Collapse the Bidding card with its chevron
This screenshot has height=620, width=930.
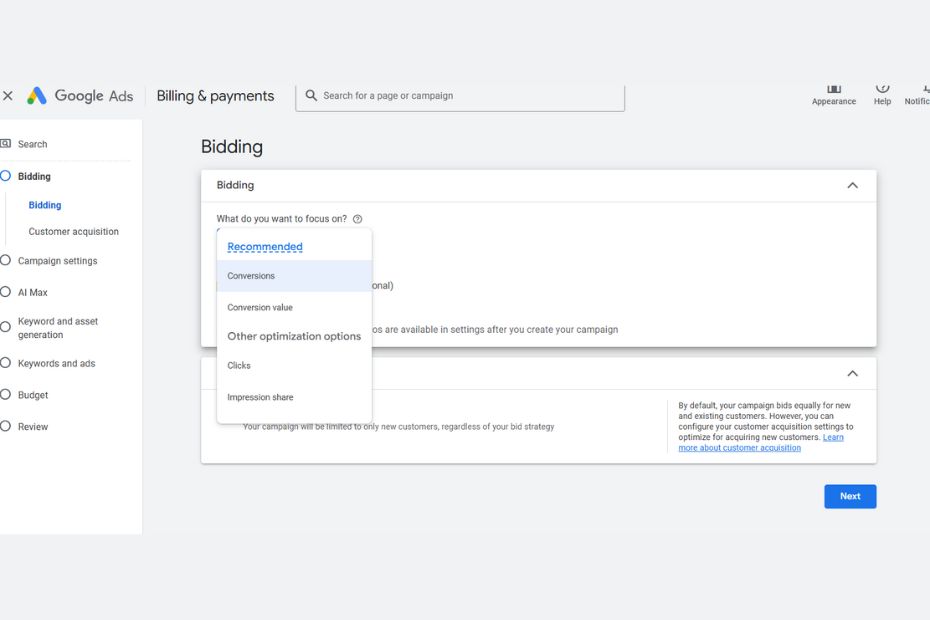coord(852,185)
